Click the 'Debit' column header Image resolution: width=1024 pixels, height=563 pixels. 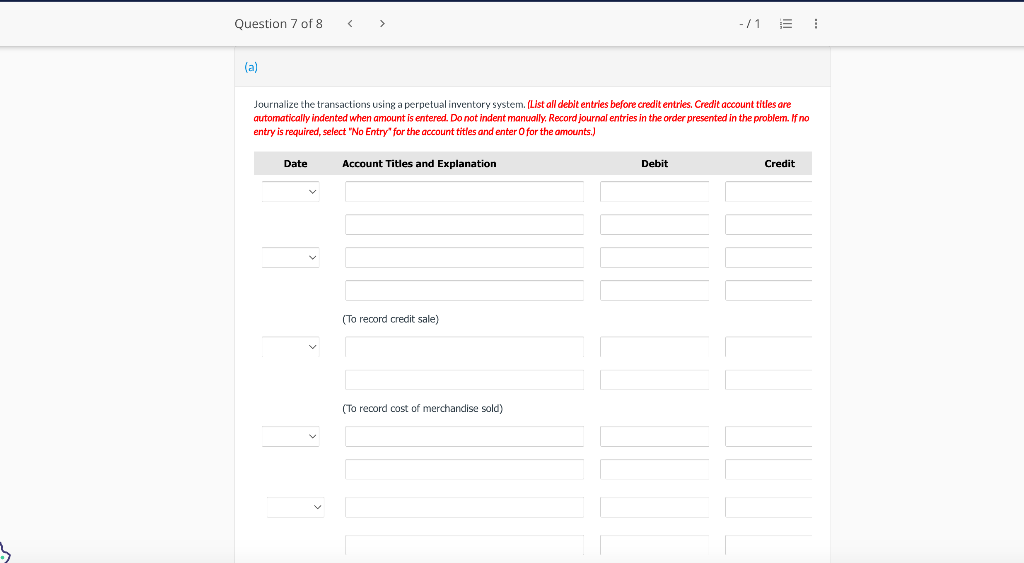point(654,163)
